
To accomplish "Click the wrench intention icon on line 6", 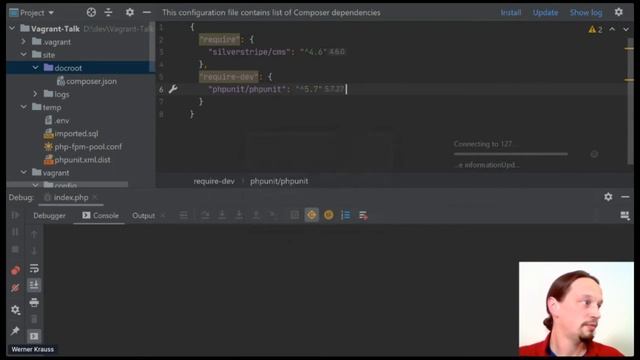I will (173, 89).
